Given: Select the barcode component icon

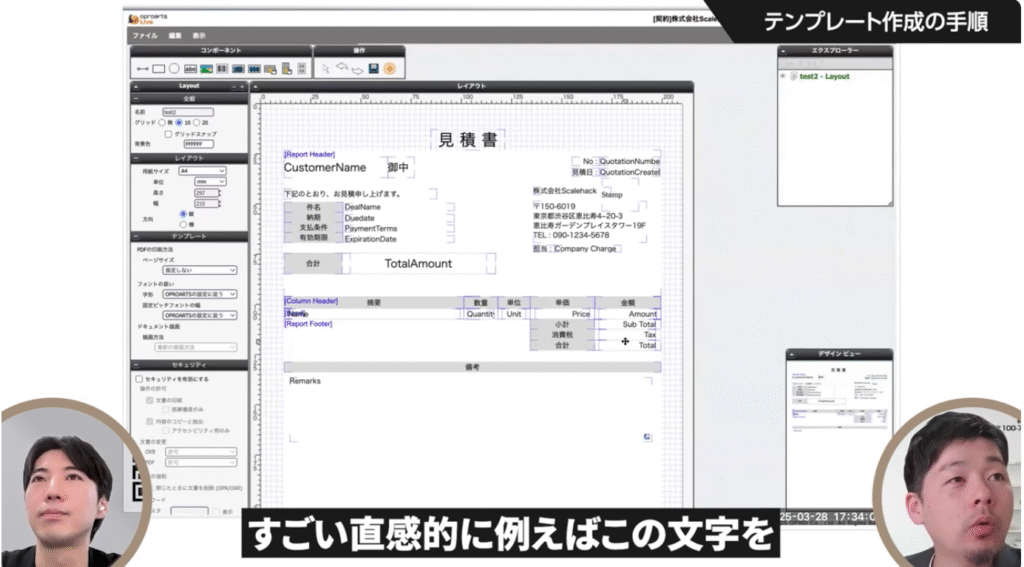Looking at the screenshot, I should coord(222,69).
